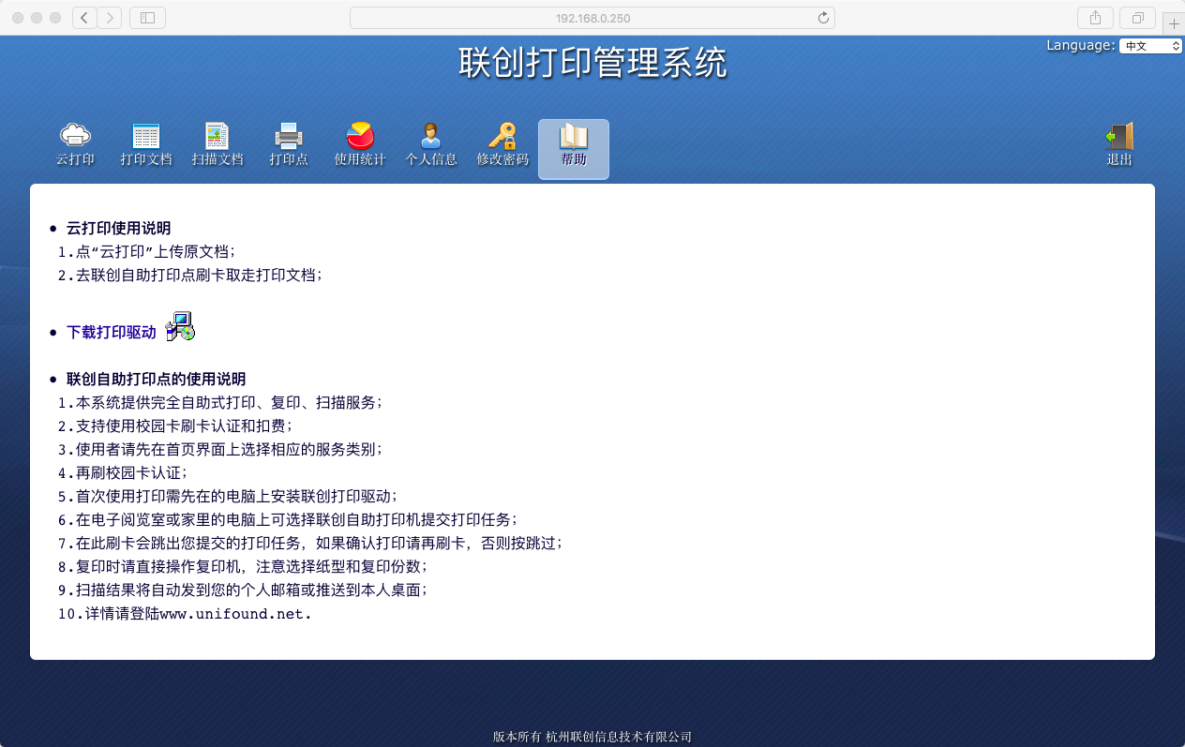The width and height of the screenshot is (1185, 747).
Task: View 使用统计 usage statistics chart icon
Action: pos(359,136)
